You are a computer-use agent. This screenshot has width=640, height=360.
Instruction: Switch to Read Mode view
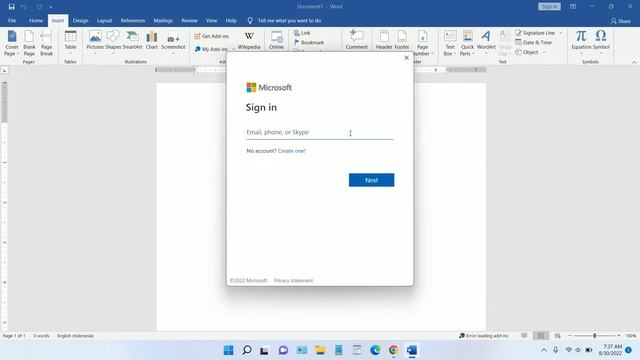pos(524,336)
